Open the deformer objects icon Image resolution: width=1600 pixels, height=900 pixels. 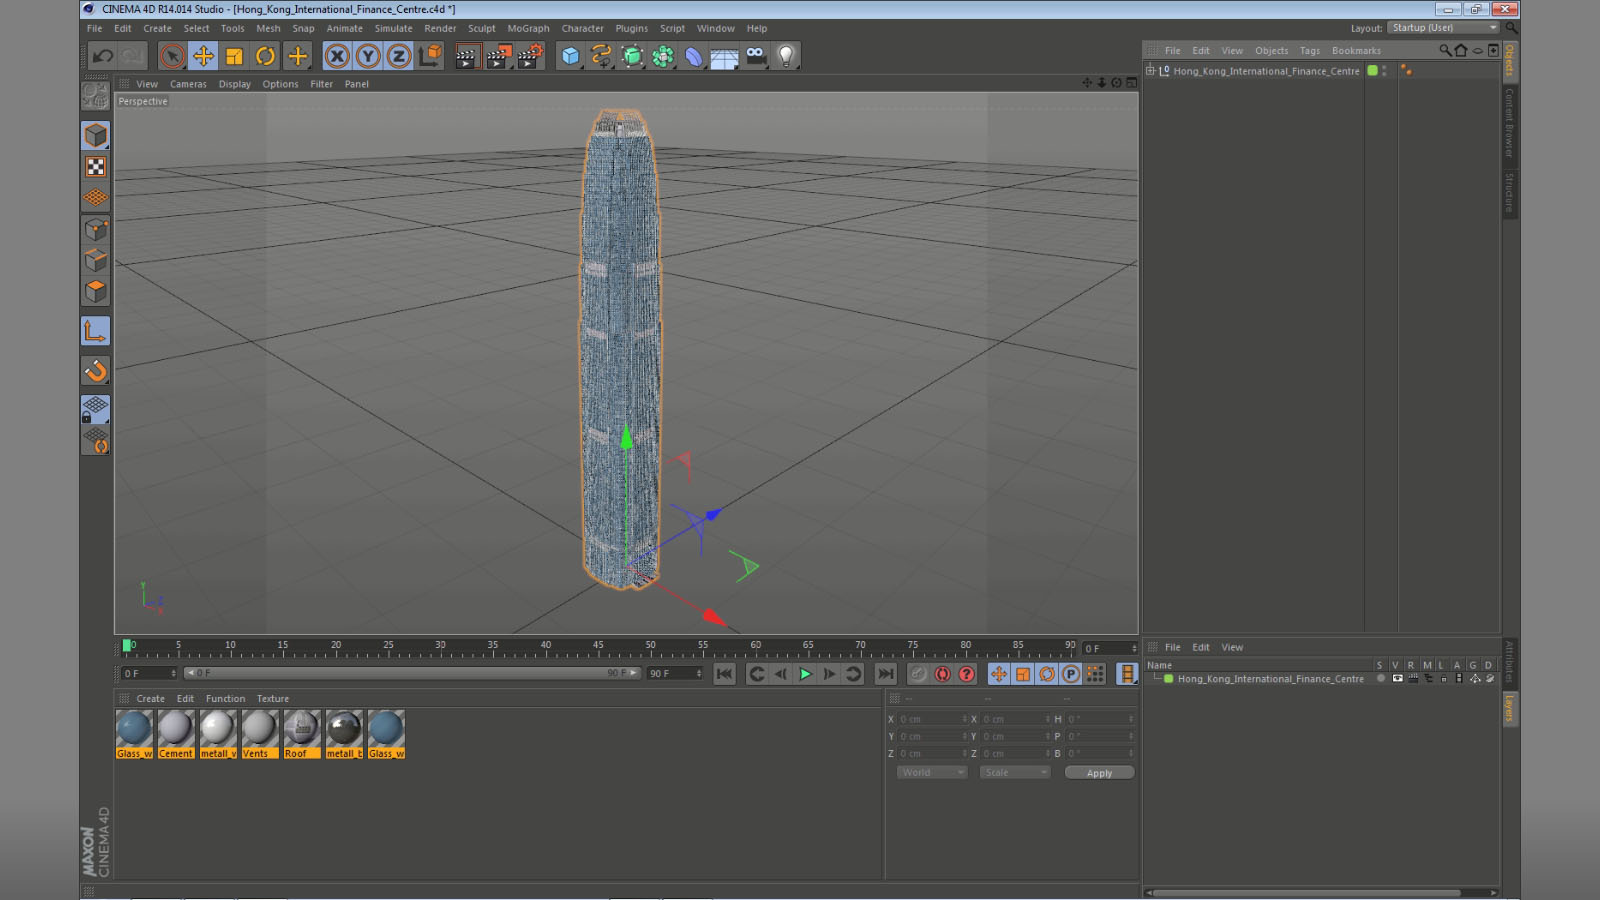(x=694, y=56)
